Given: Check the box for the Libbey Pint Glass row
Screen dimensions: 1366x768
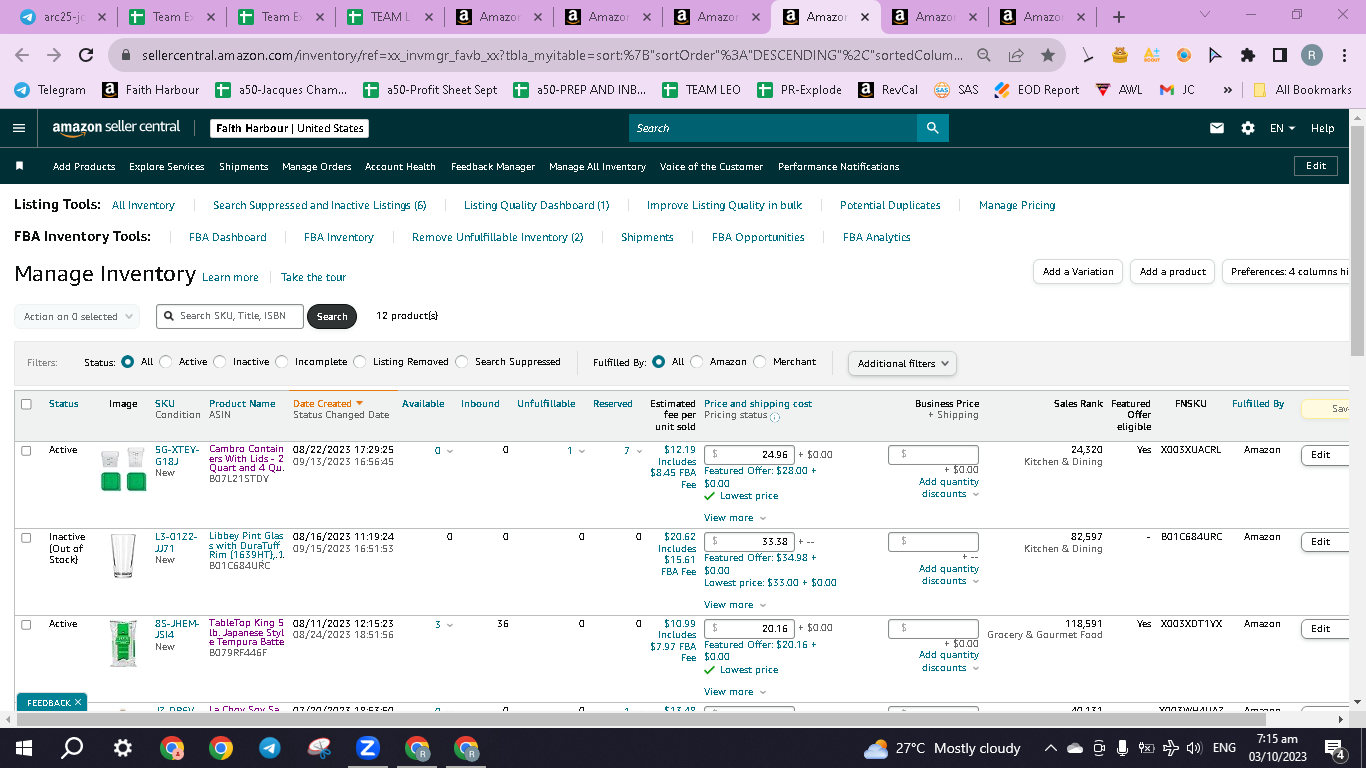Looking at the screenshot, I should [26, 537].
